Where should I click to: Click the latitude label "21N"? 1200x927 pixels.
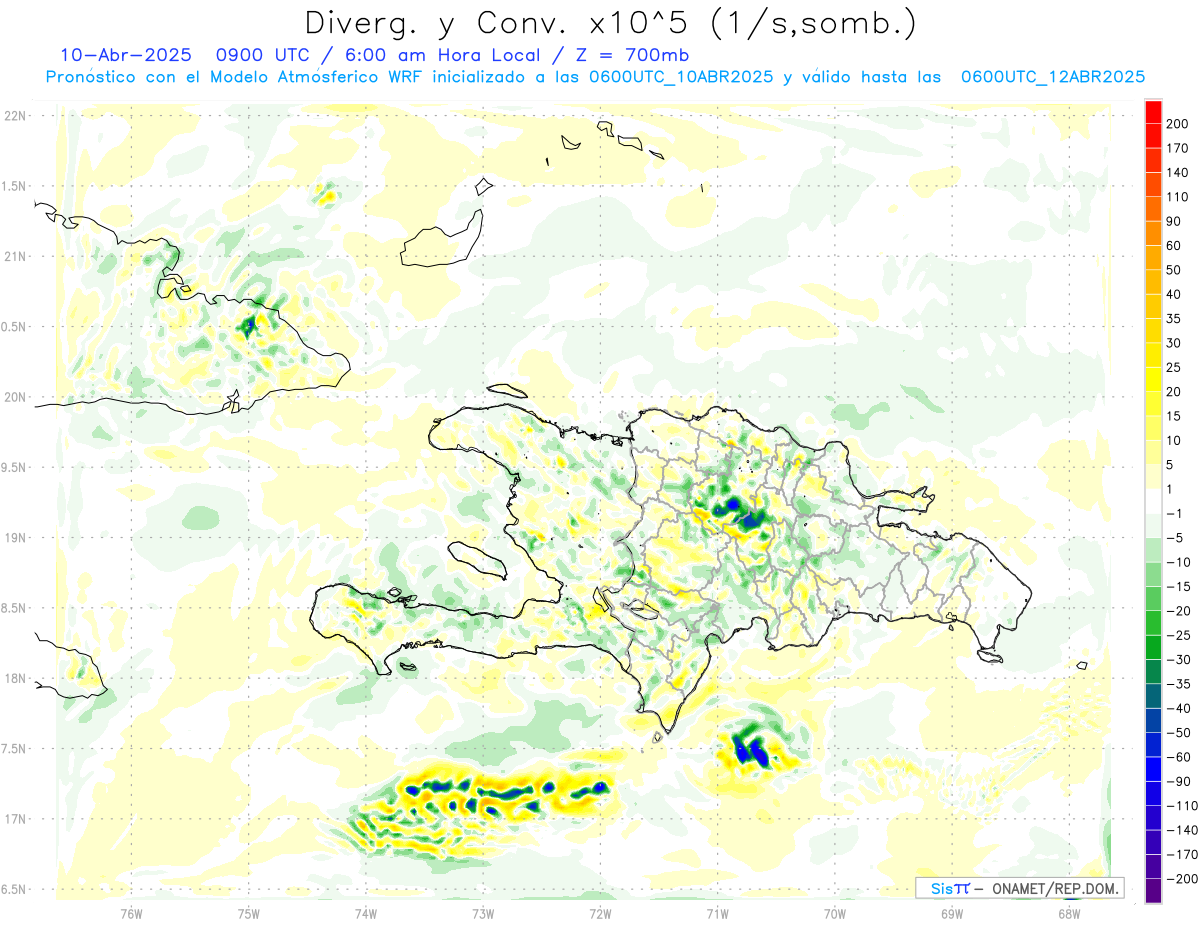[x=13, y=257]
